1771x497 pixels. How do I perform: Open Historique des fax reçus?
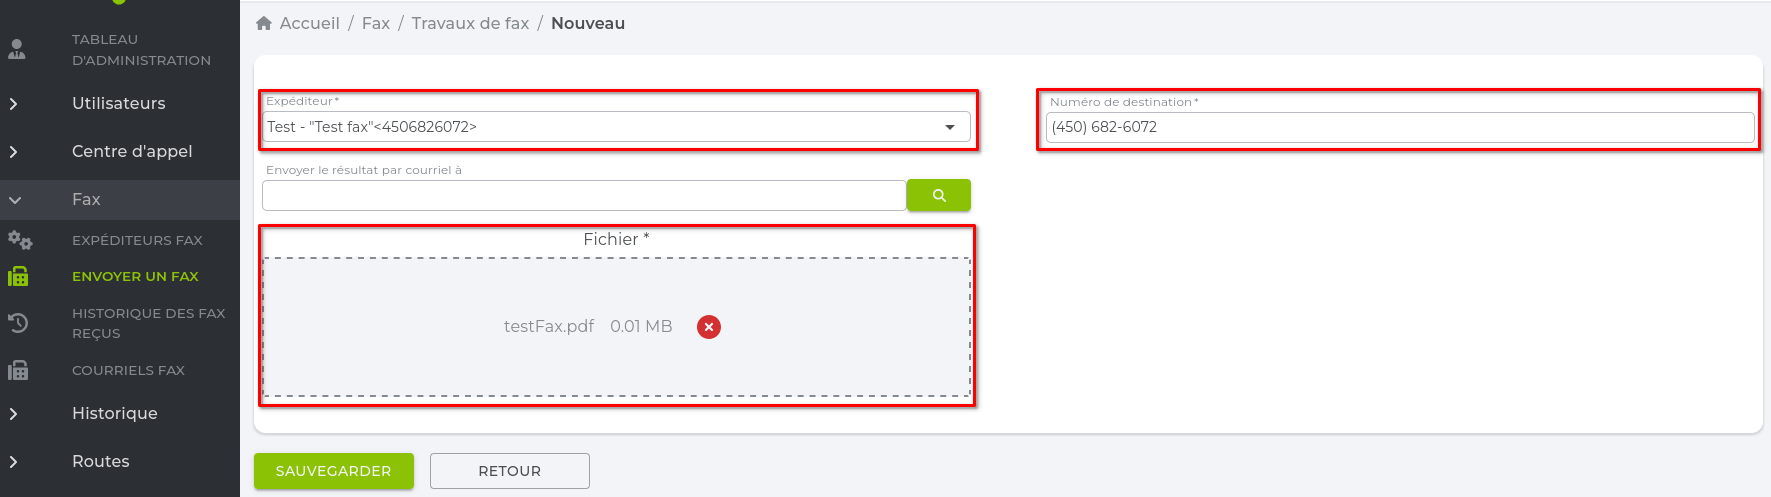(x=148, y=323)
